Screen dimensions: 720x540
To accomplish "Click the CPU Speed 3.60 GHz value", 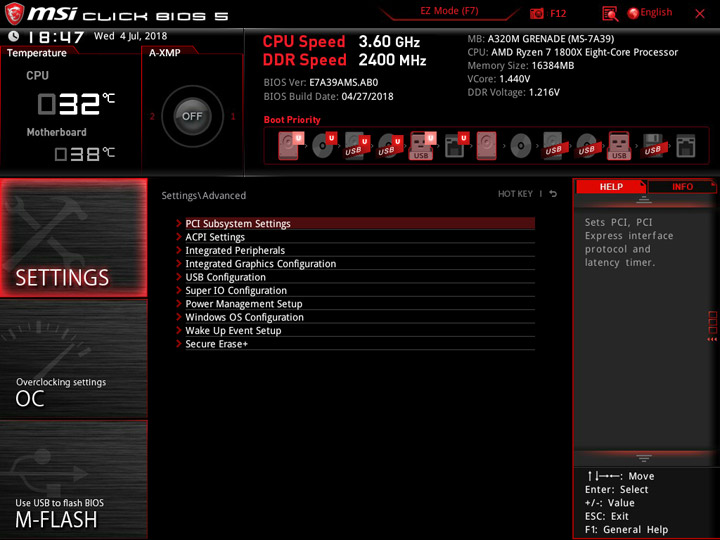I will tap(389, 42).
